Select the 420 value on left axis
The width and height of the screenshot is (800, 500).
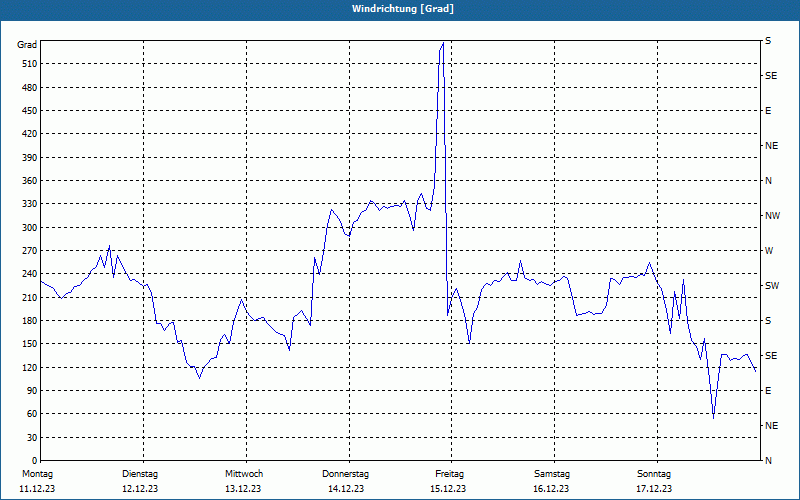coord(30,134)
